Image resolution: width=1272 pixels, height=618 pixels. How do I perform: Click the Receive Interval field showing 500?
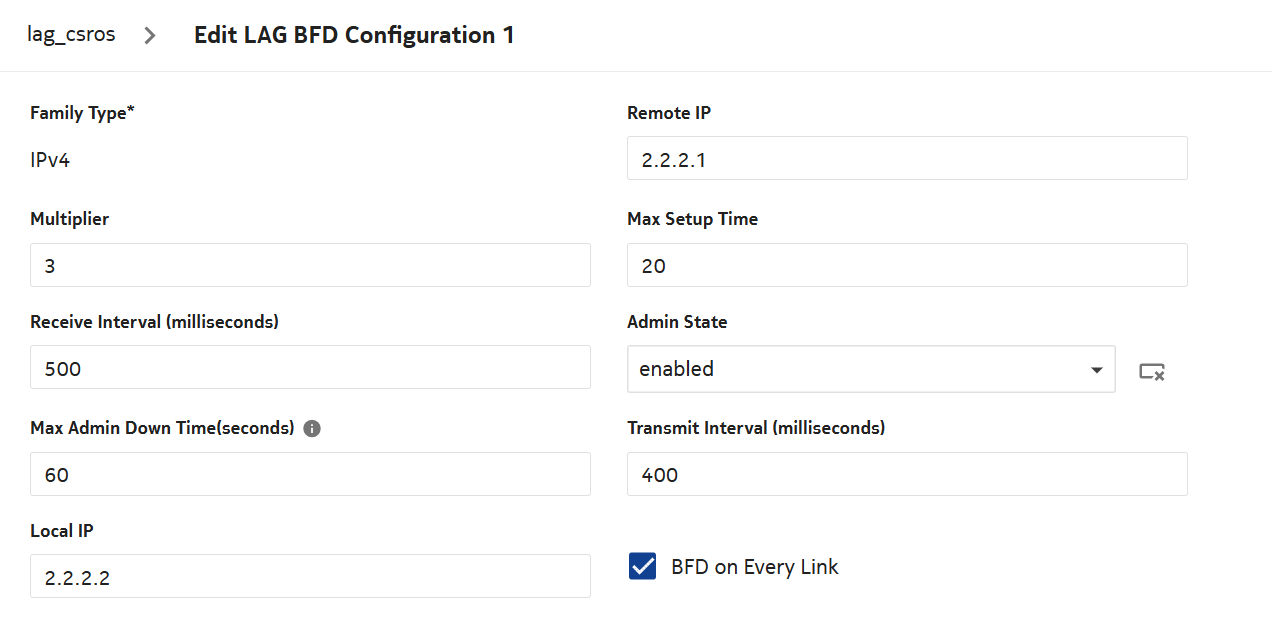pos(310,368)
